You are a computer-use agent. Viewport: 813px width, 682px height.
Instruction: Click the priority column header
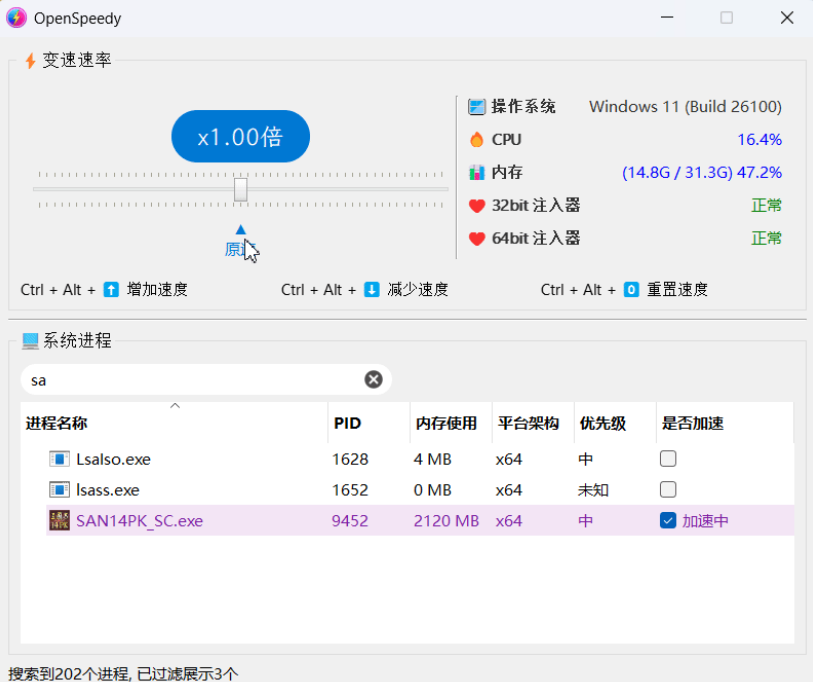pyautogui.click(x=602, y=424)
